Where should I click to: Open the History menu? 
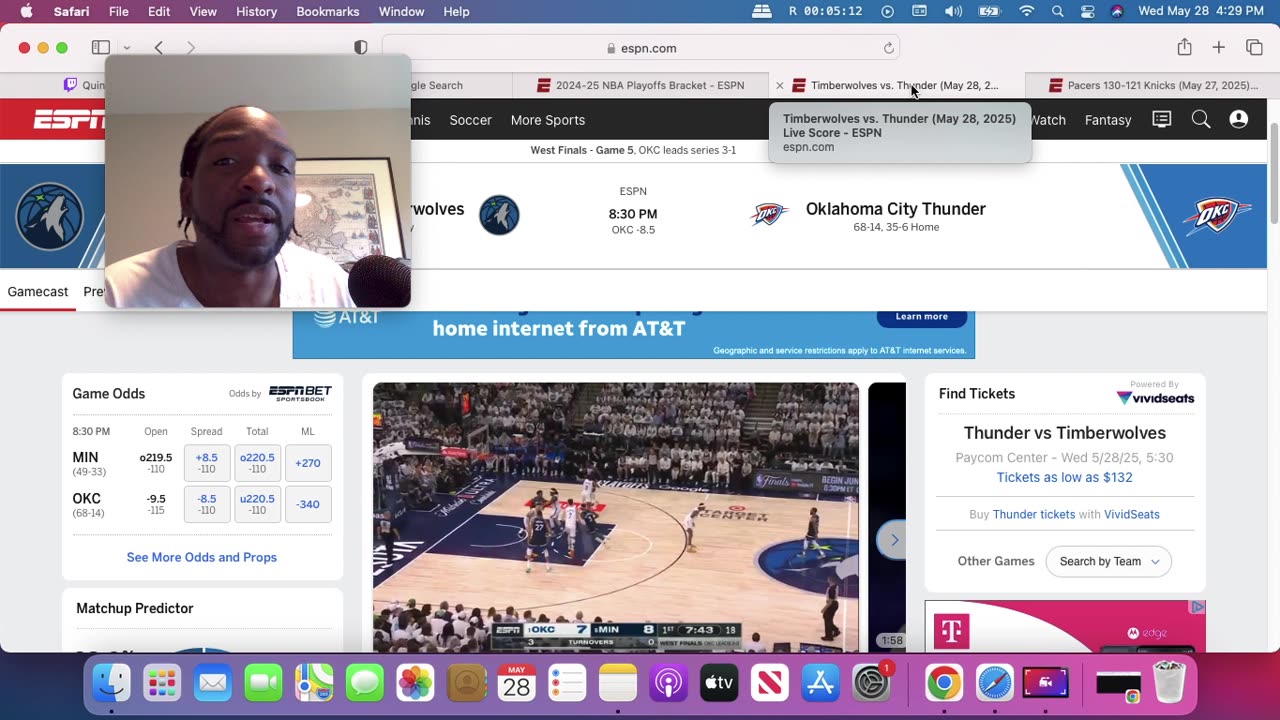point(256,11)
